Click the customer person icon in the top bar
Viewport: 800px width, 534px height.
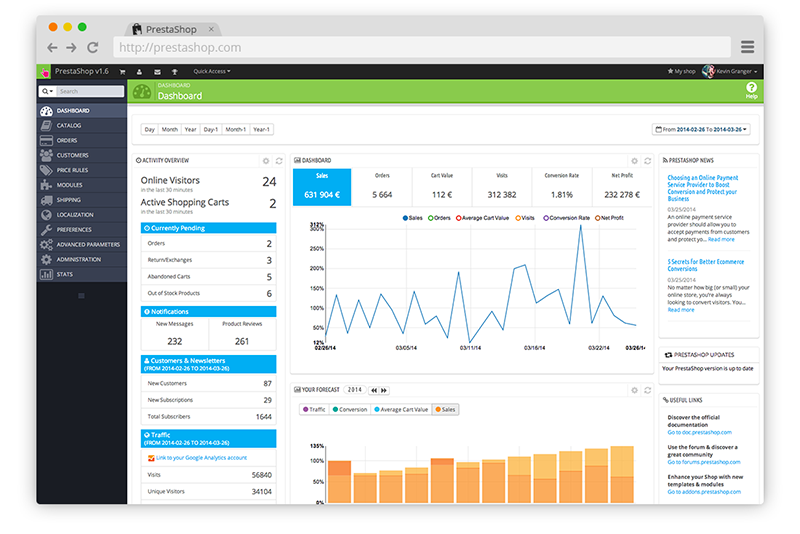(139, 72)
